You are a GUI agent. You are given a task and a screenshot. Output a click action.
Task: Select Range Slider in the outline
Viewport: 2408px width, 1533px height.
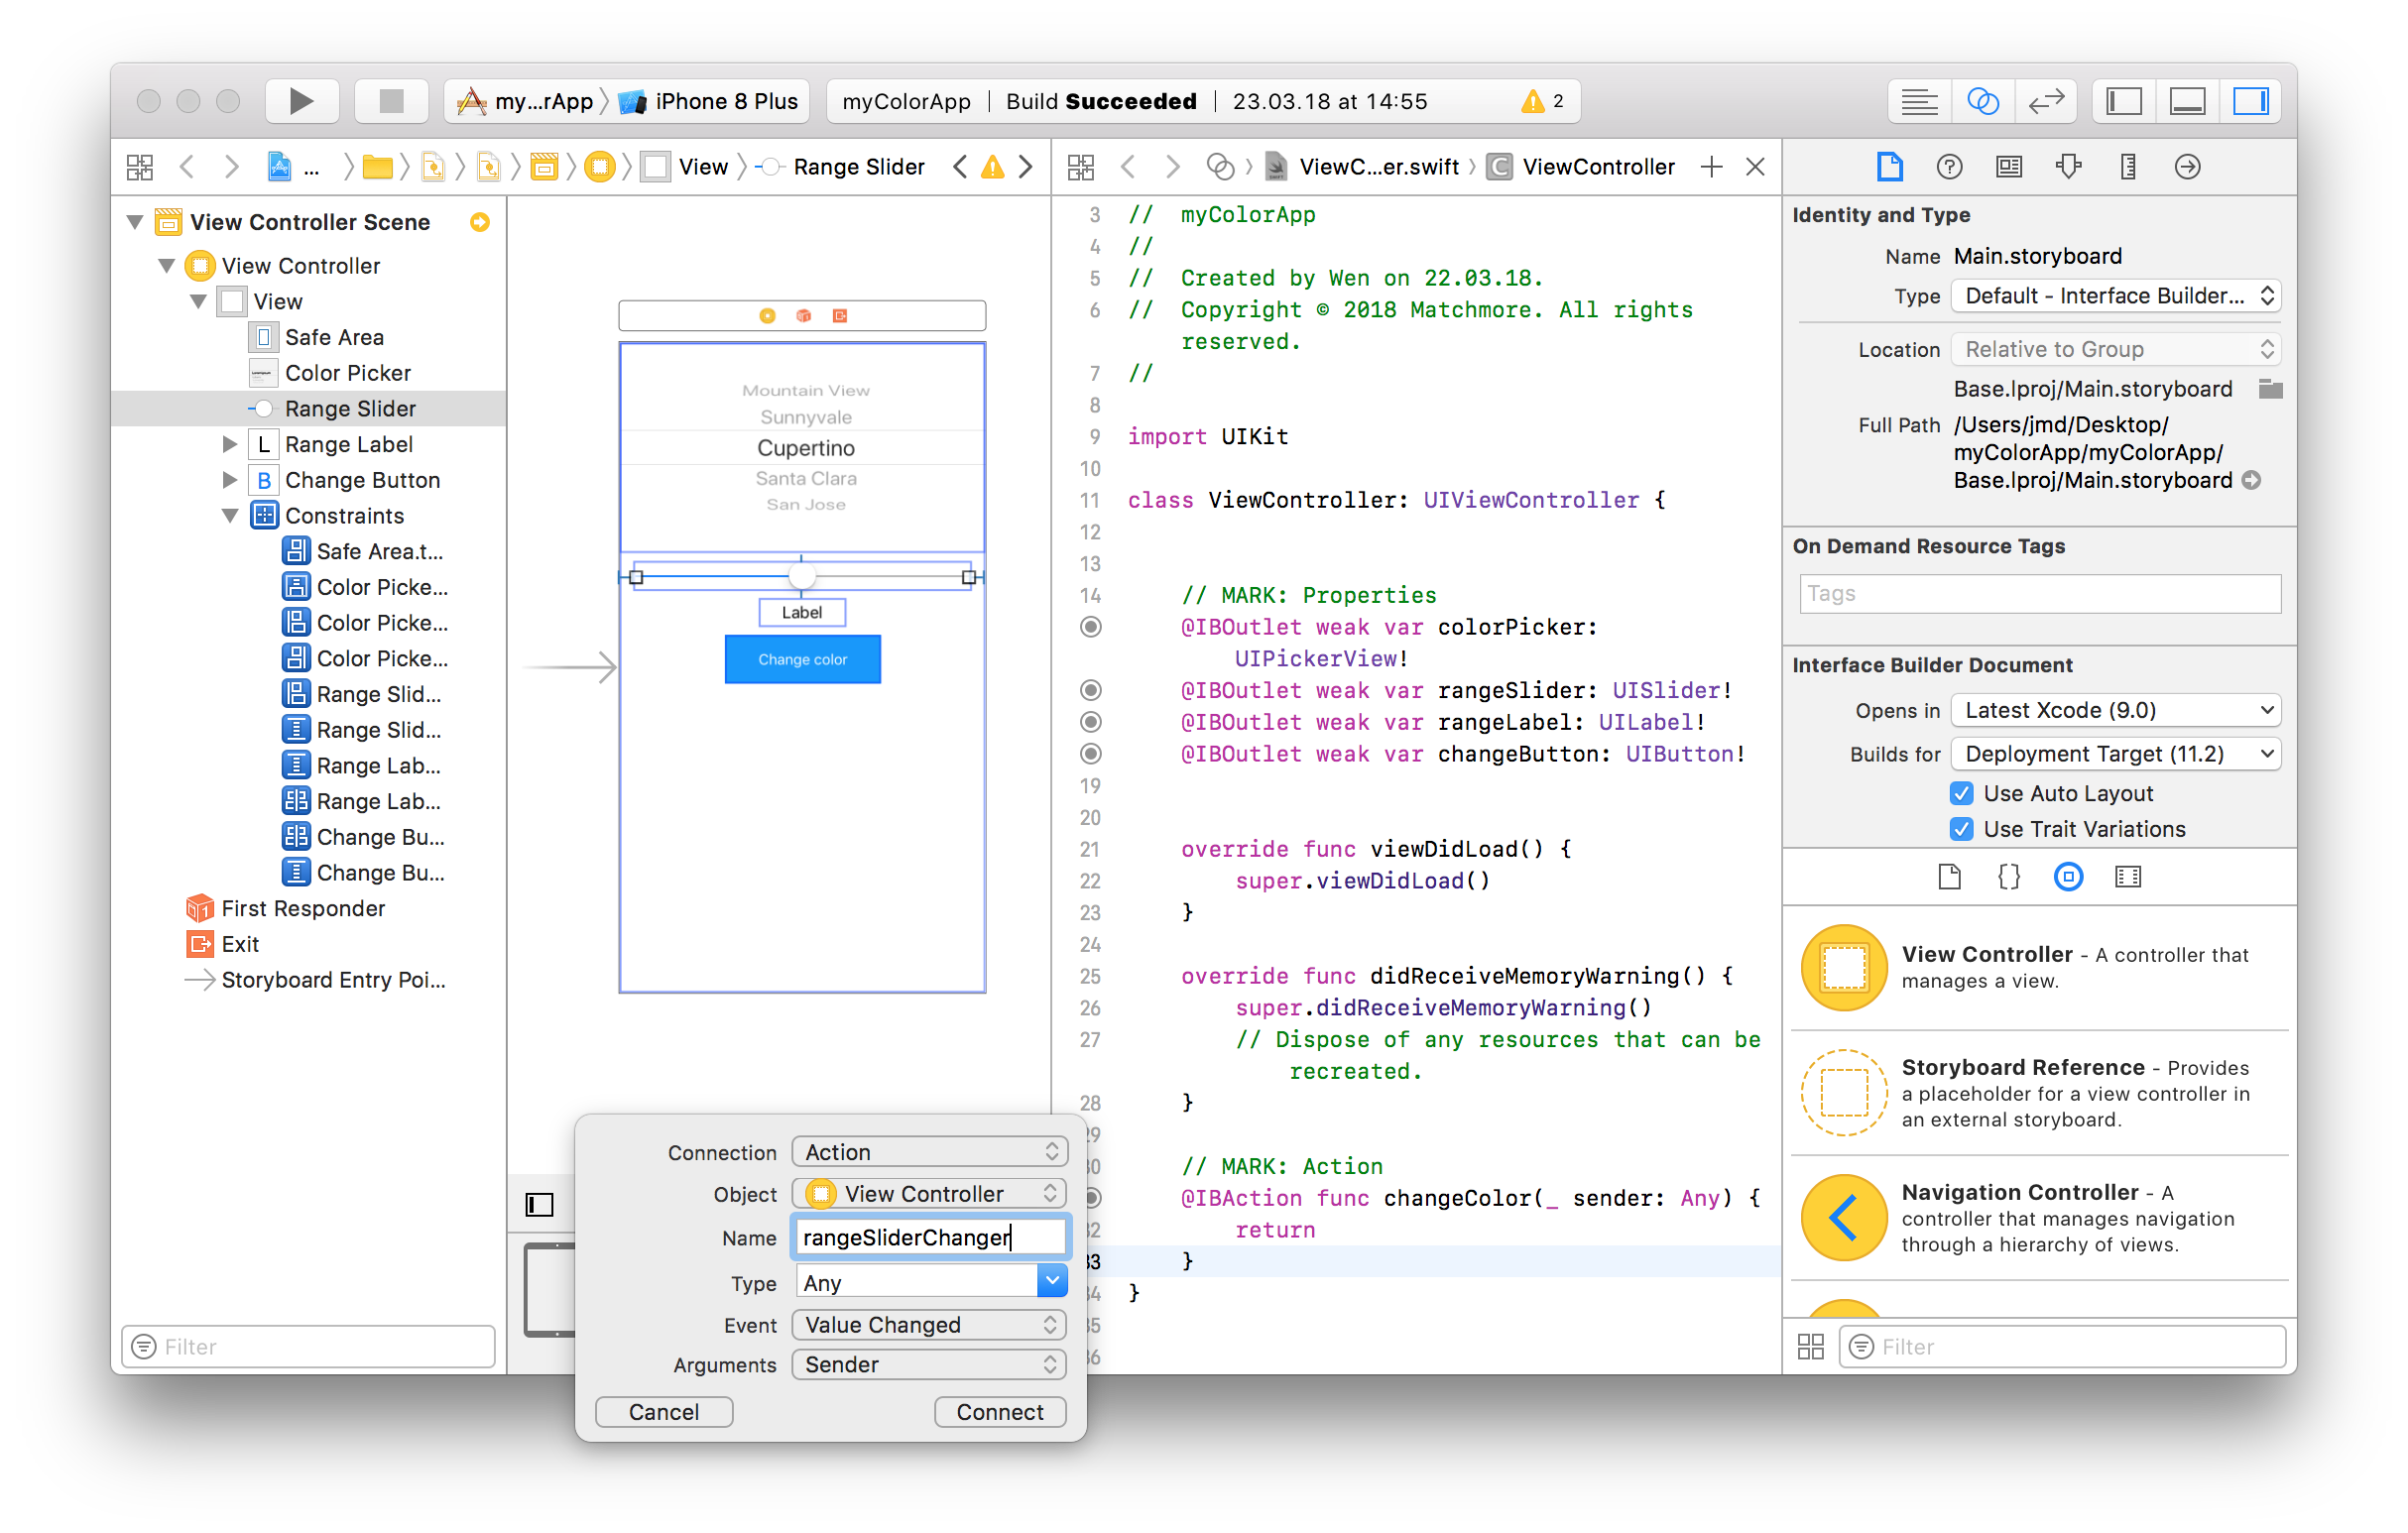pyautogui.click(x=350, y=408)
